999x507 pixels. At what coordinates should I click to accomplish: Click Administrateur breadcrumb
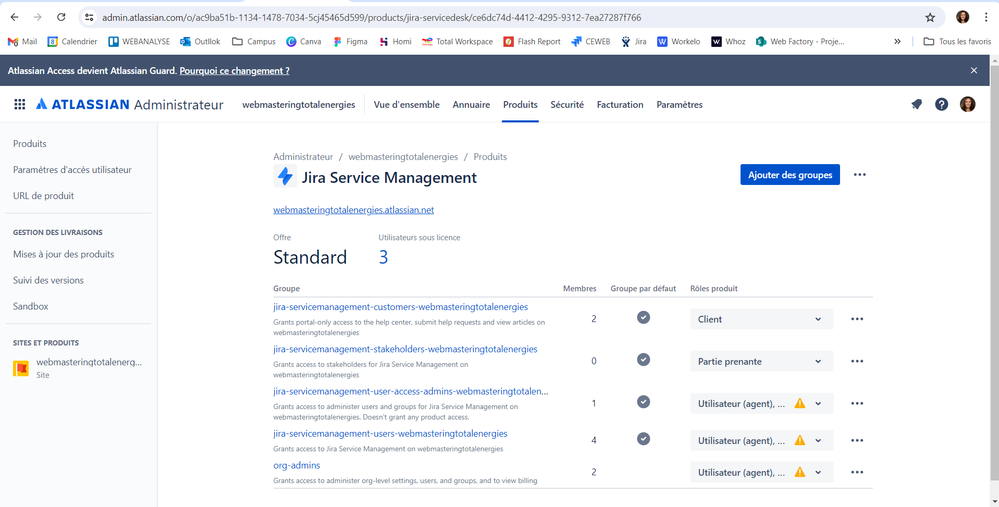tap(303, 156)
